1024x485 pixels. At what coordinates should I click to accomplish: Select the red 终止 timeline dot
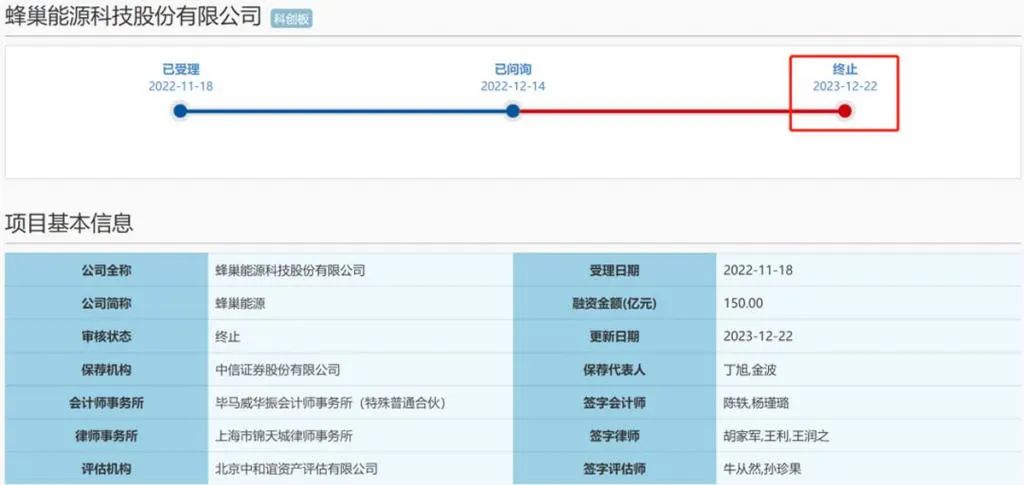point(845,111)
